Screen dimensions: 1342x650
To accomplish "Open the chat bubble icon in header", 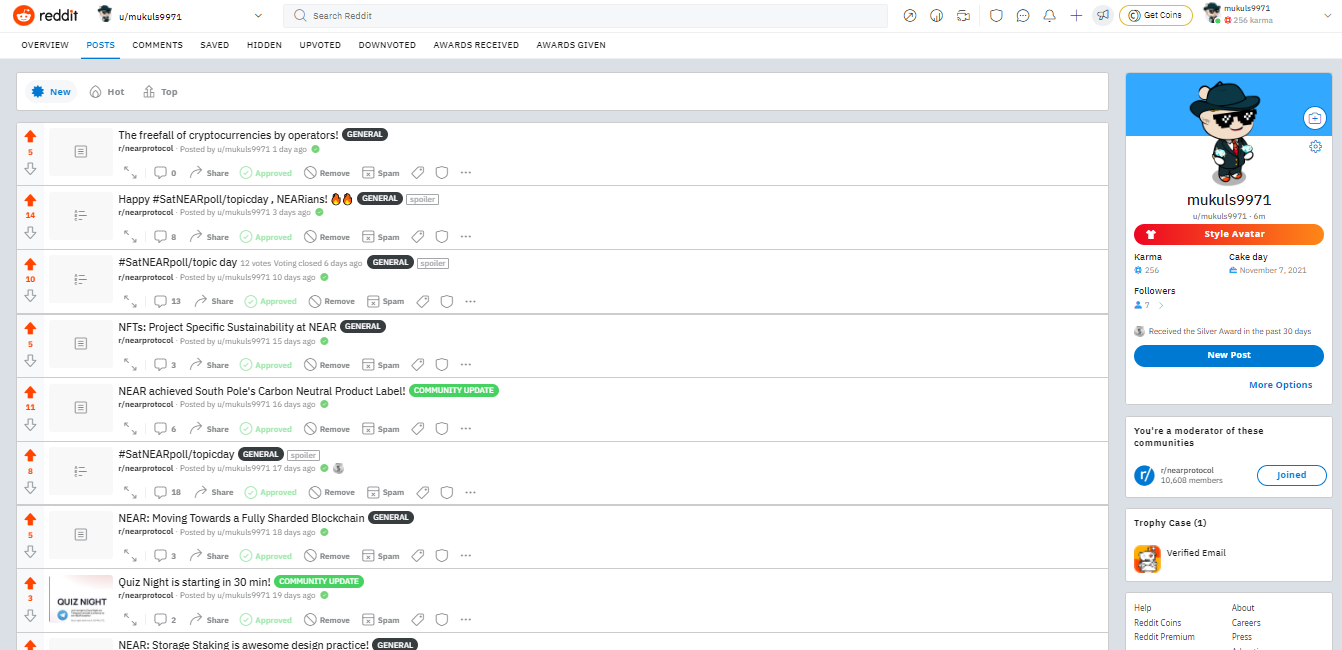I will 1023,16.
